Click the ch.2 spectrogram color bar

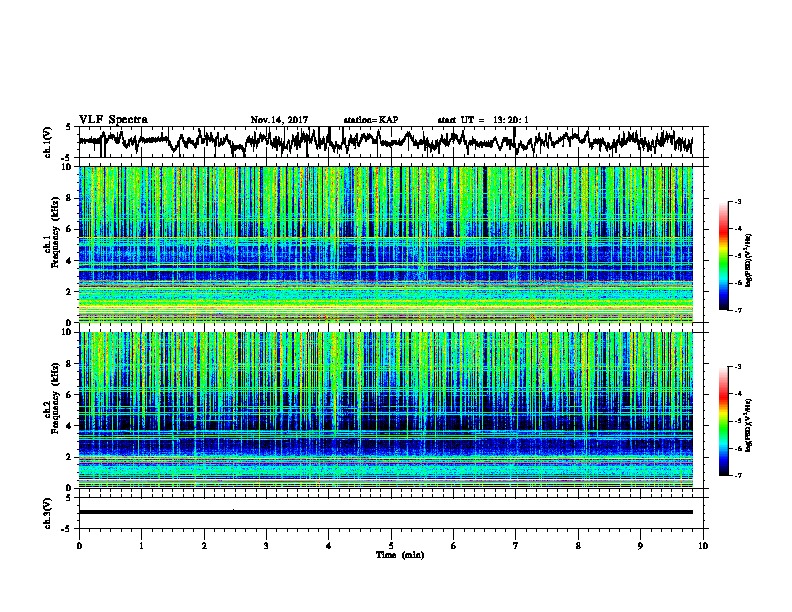(x=724, y=421)
